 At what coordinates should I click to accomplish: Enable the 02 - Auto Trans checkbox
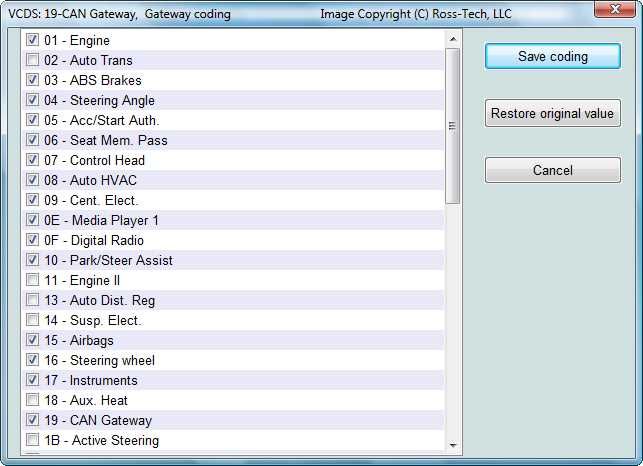coord(32,60)
